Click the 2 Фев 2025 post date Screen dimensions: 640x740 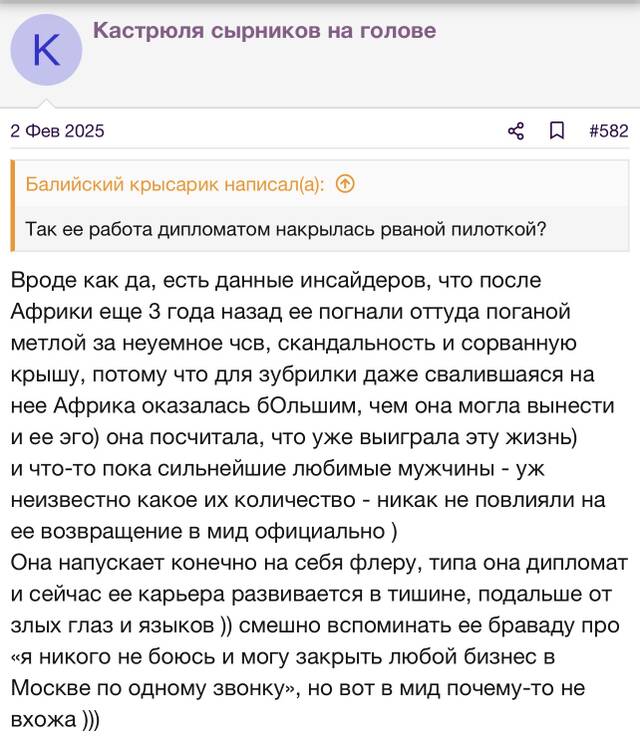point(57,131)
